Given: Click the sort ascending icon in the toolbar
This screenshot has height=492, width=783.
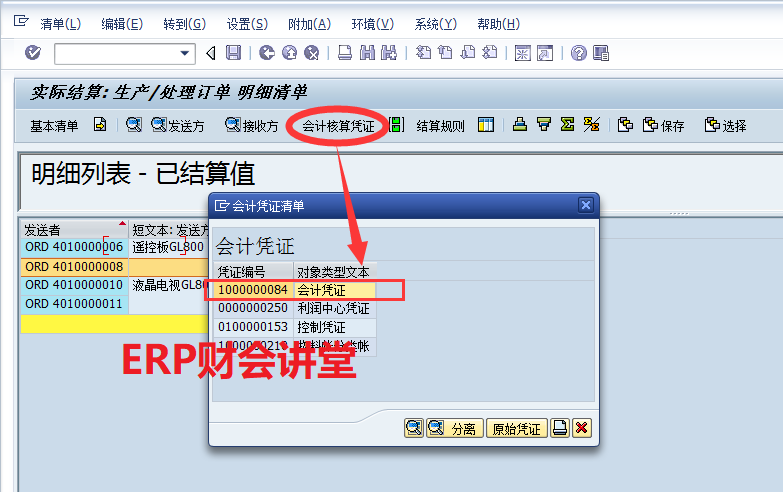Looking at the screenshot, I should pyautogui.click(x=520, y=125).
